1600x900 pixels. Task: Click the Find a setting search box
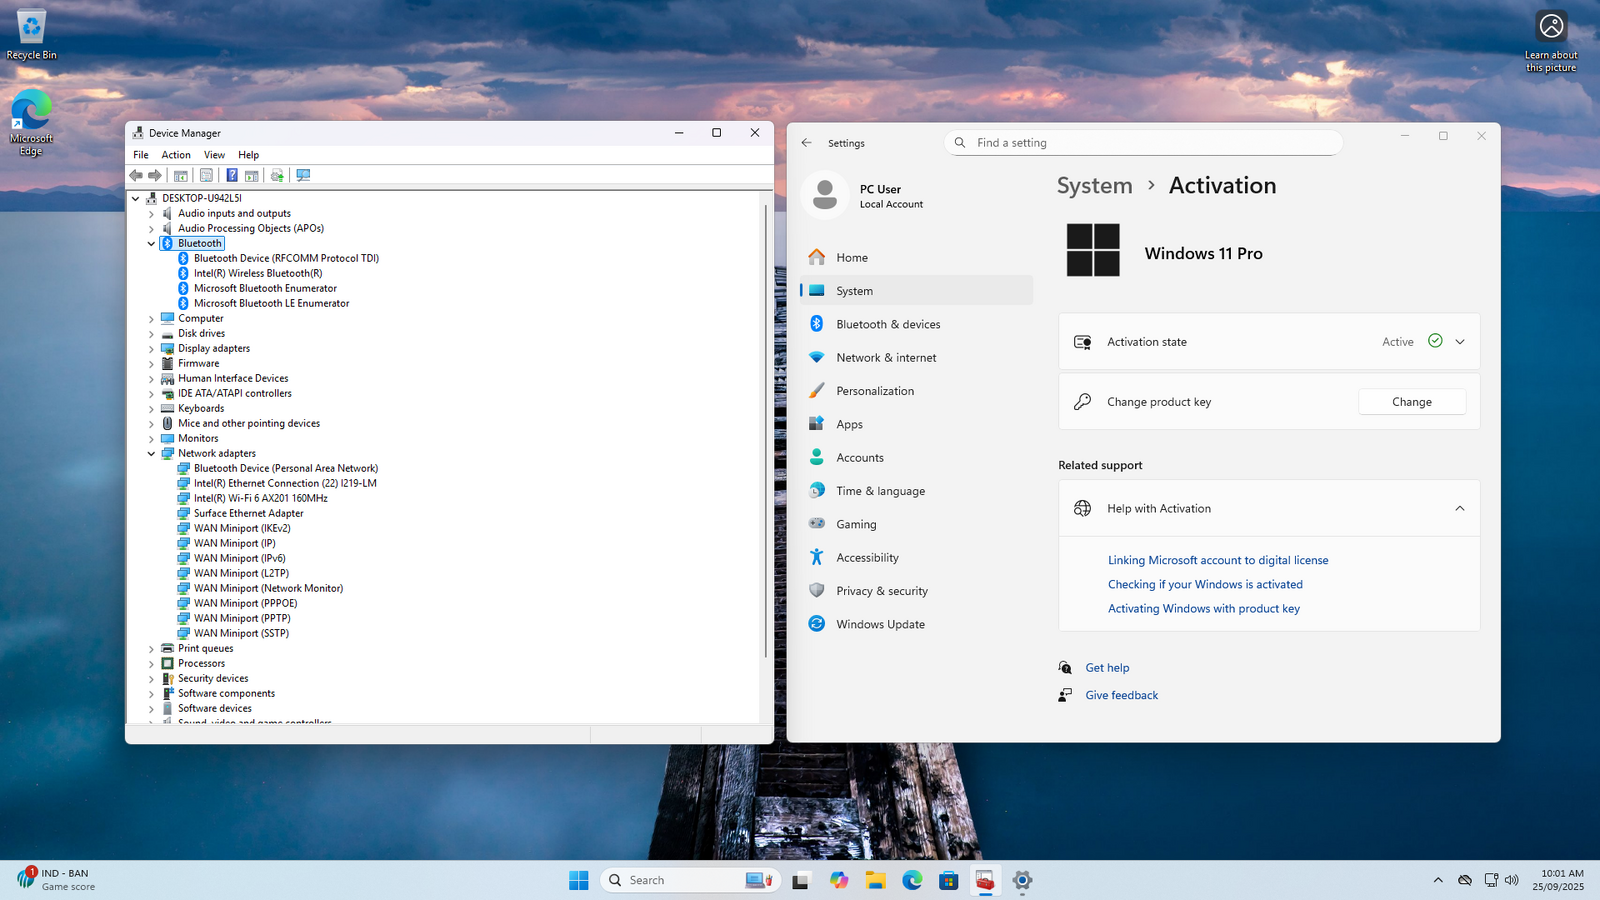(1150, 143)
